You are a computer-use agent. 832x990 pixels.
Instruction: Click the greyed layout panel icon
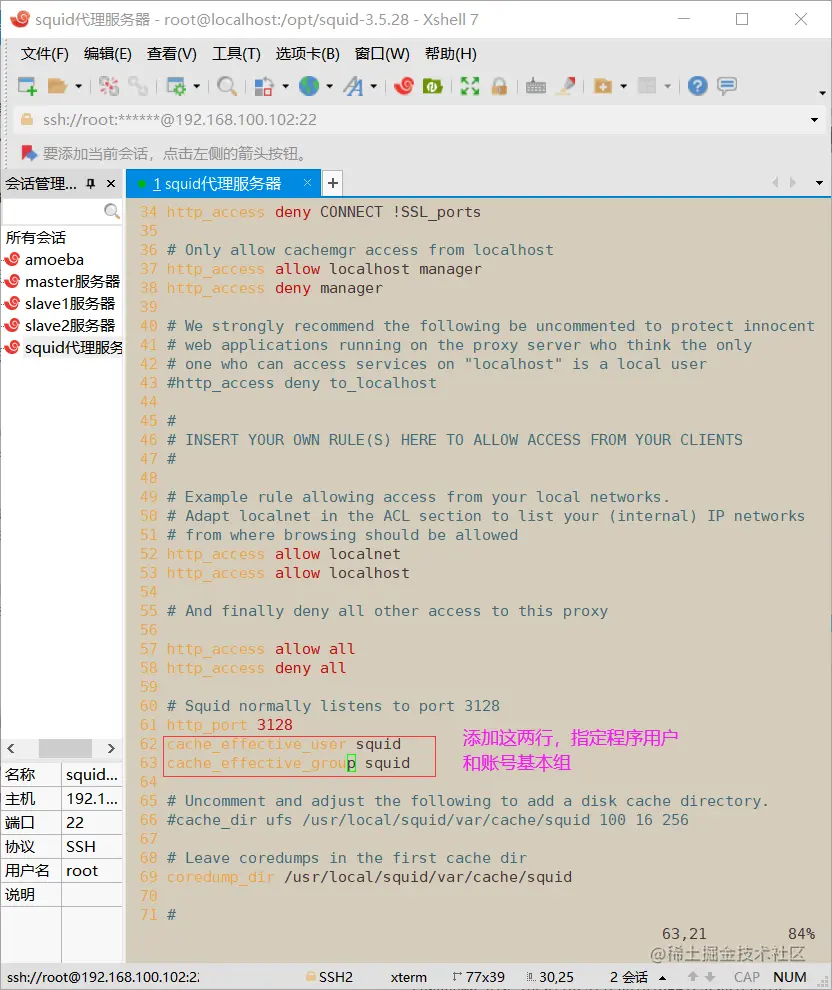click(x=647, y=86)
